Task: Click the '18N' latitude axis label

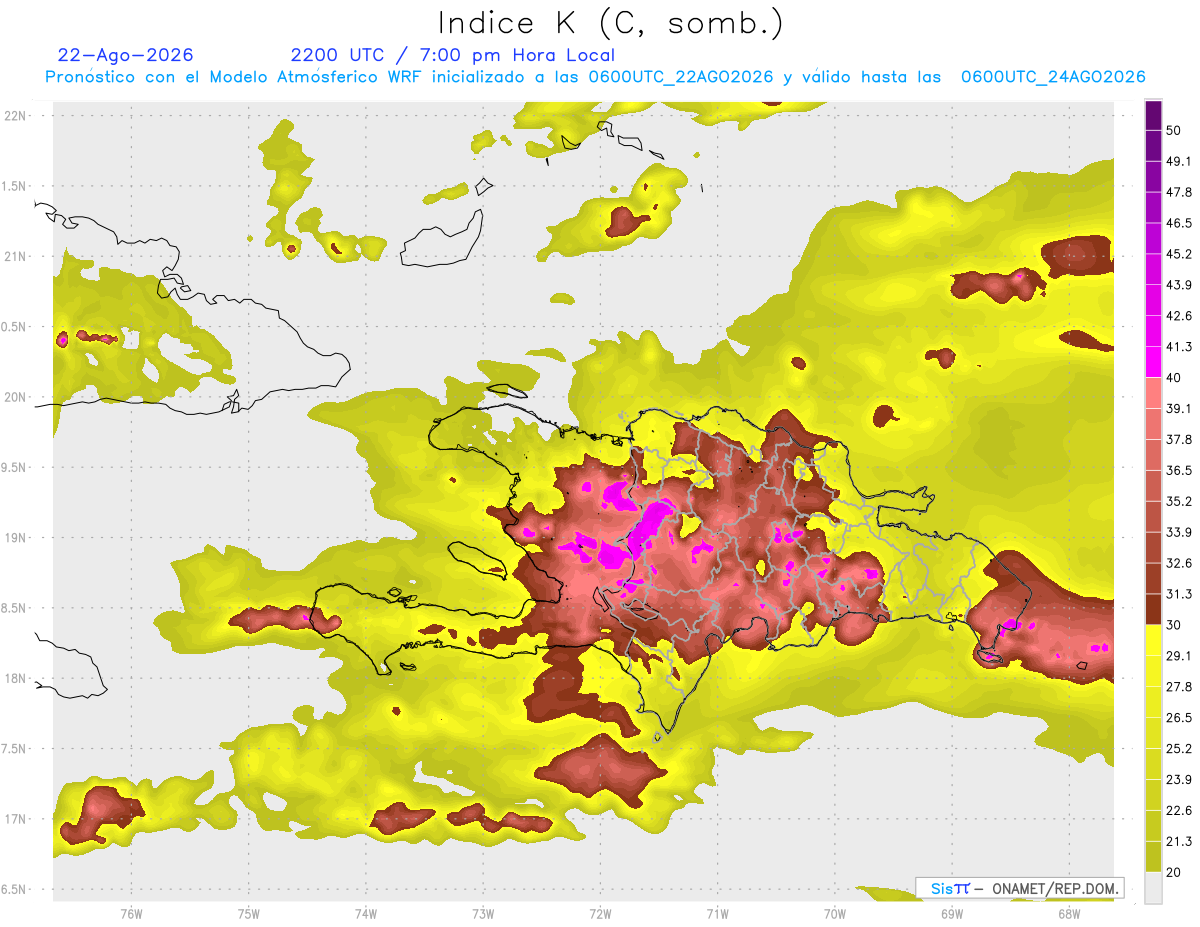Action: [15, 678]
